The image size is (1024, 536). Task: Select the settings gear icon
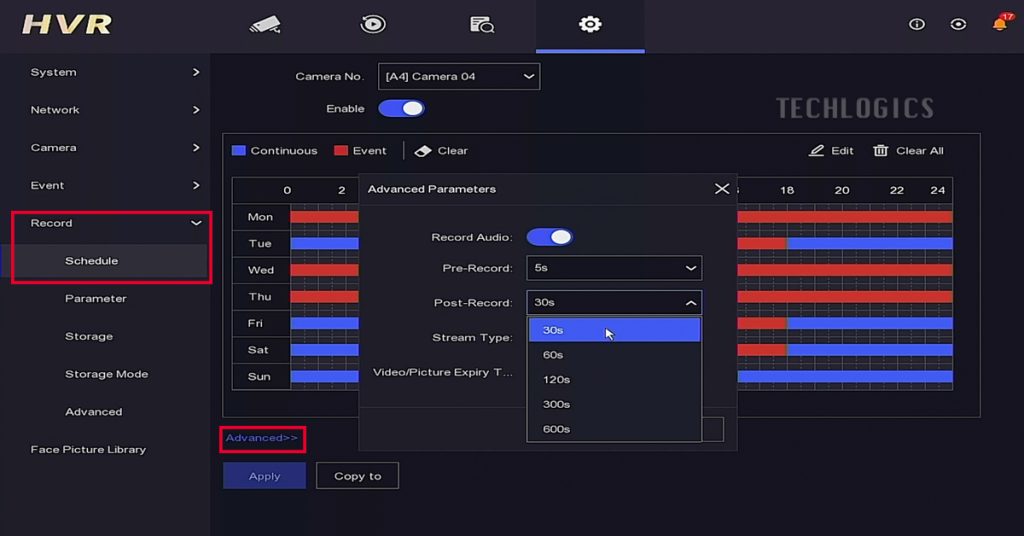[x=590, y=24]
